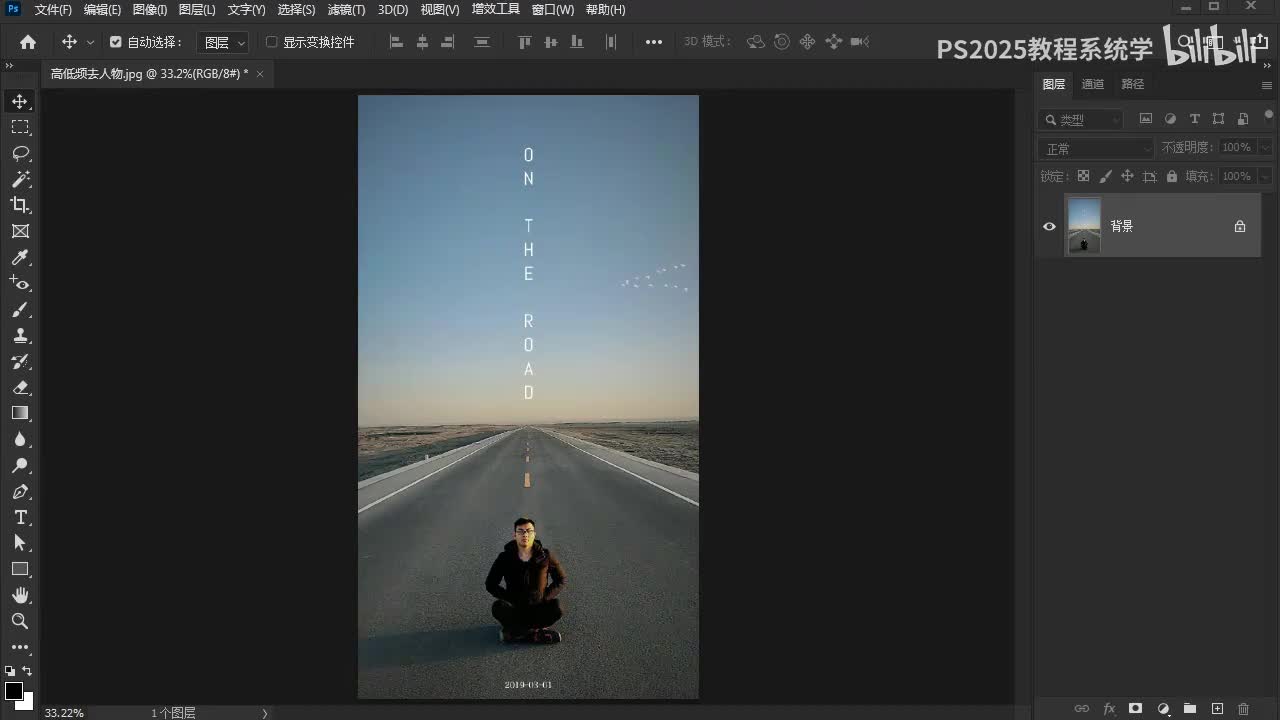Expand the 不透明度 slider arrow
1280x720 pixels.
(x=1265, y=147)
